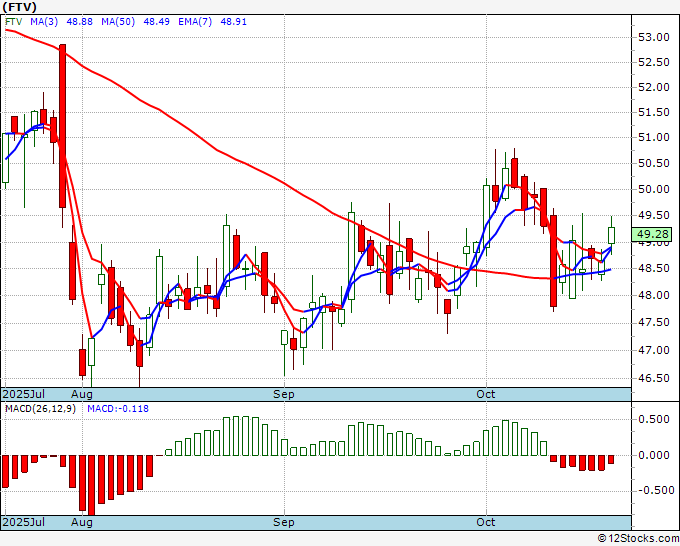Select the FTV legend label
Image resolution: width=680 pixels, height=546 pixels.
point(13,21)
